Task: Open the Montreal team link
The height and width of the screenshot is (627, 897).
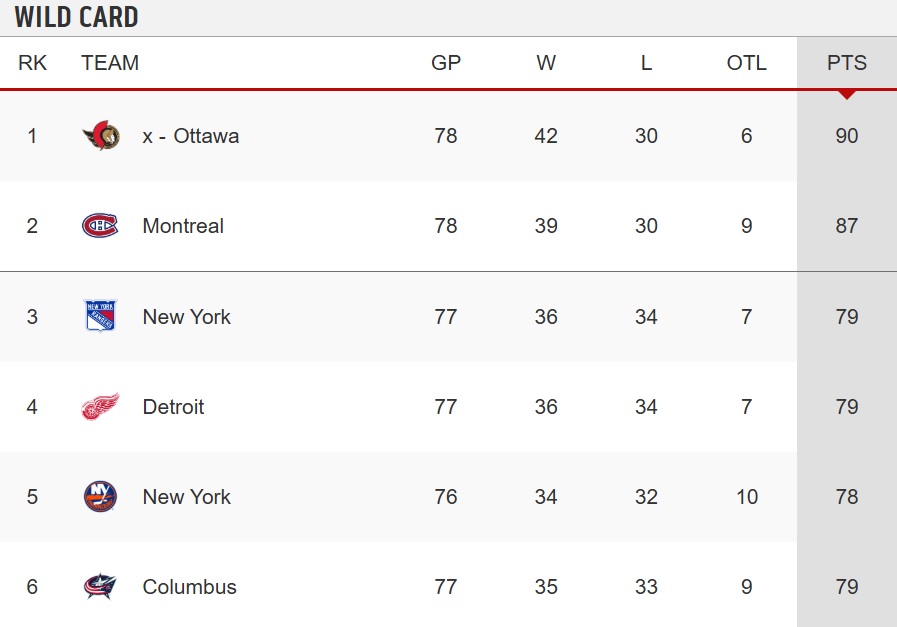Action: tap(183, 226)
